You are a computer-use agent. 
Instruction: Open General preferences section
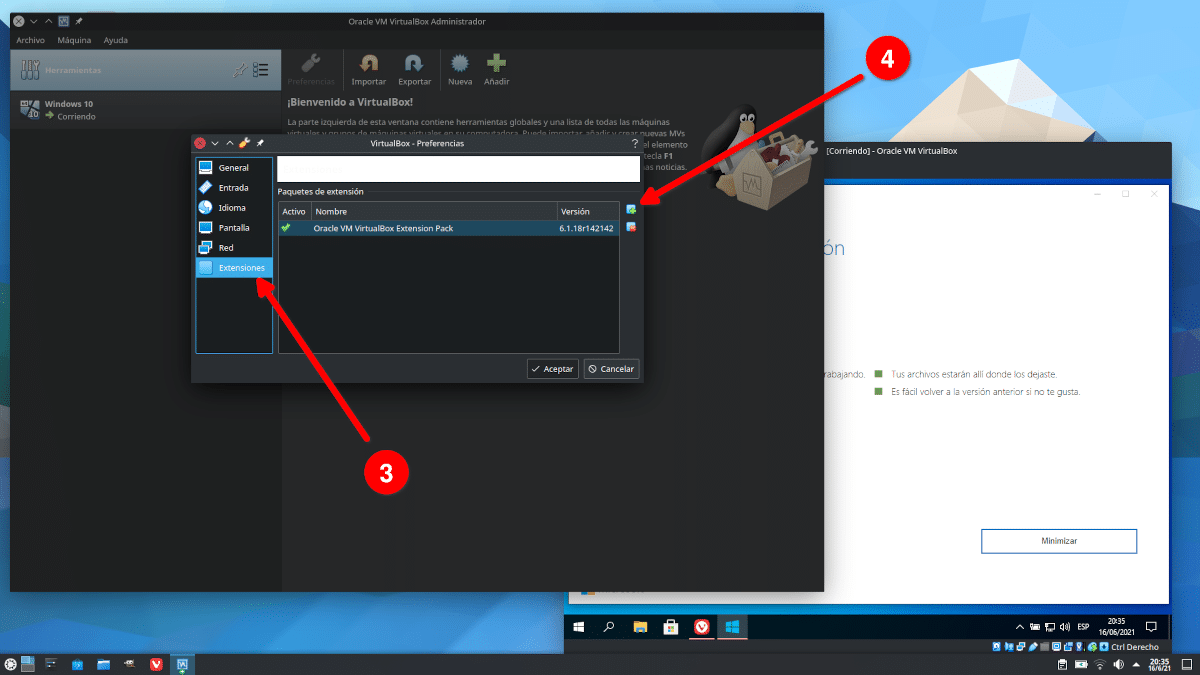[x=234, y=168]
